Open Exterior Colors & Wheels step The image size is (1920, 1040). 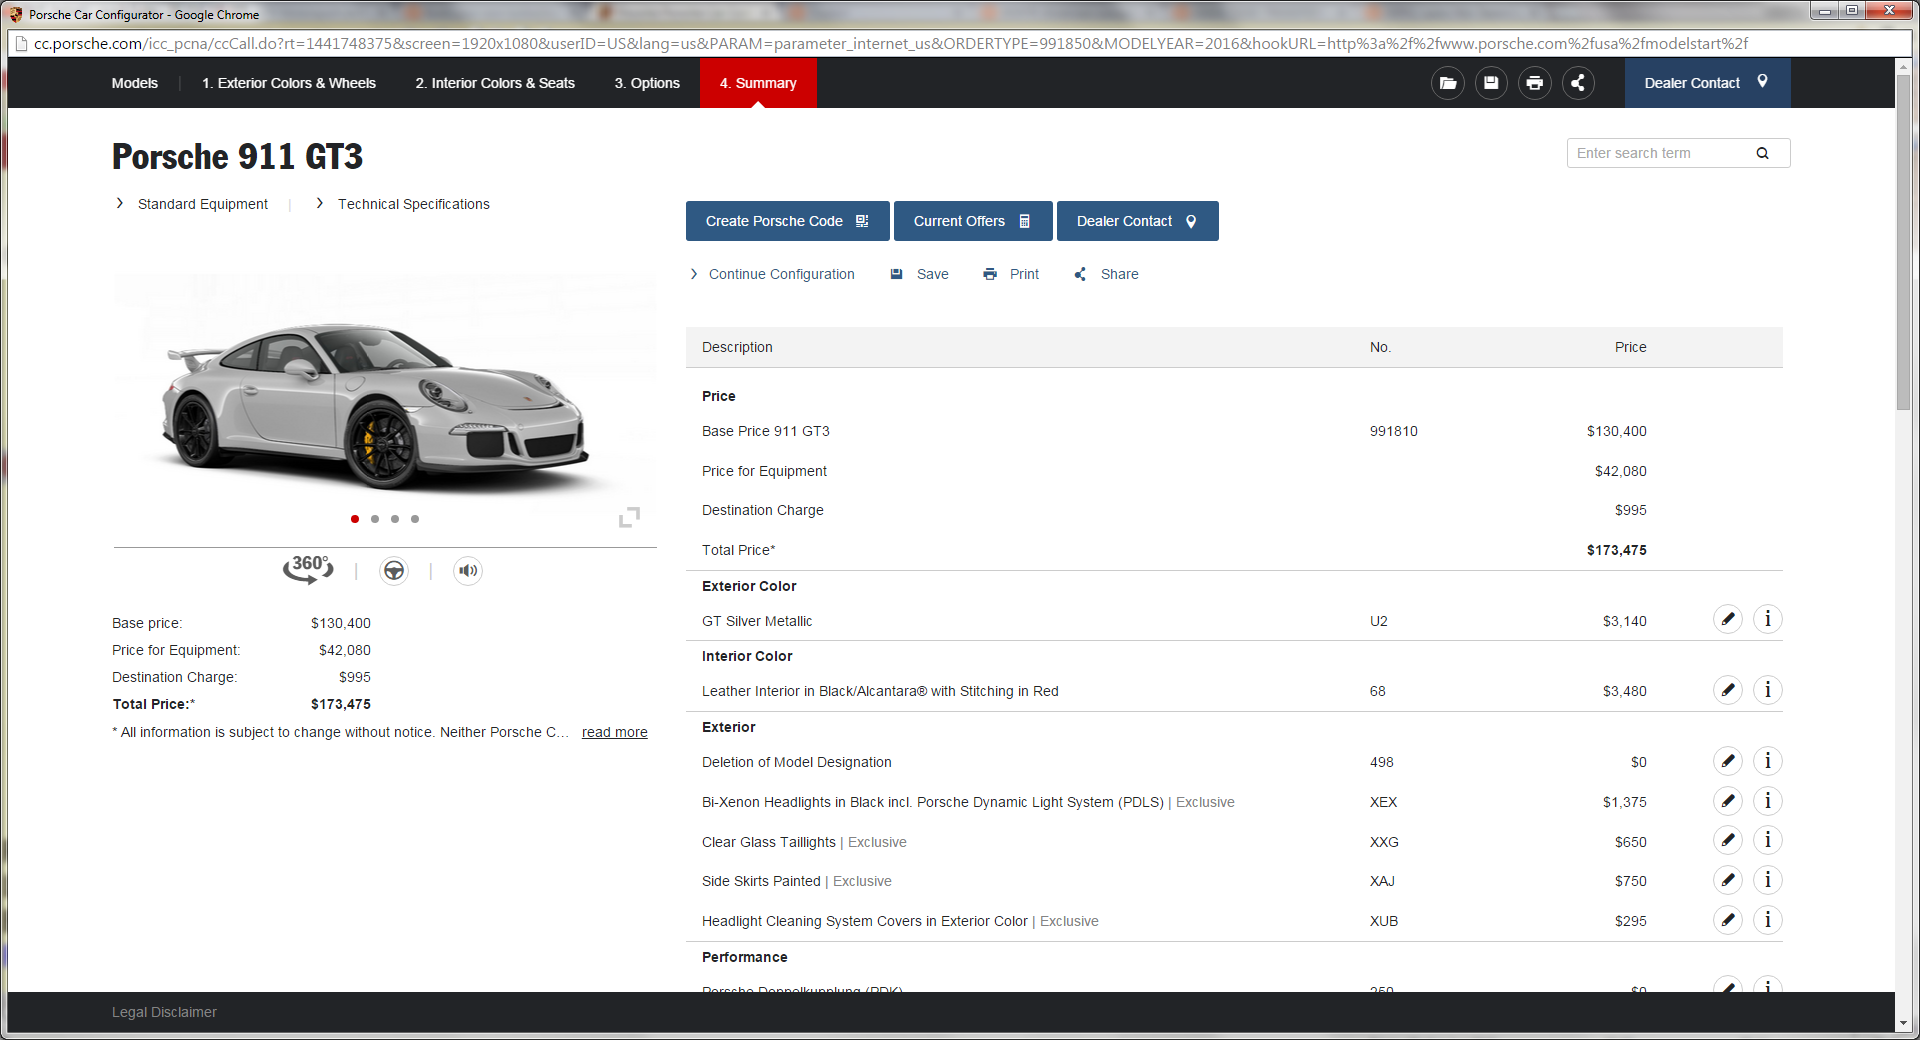coord(289,83)
